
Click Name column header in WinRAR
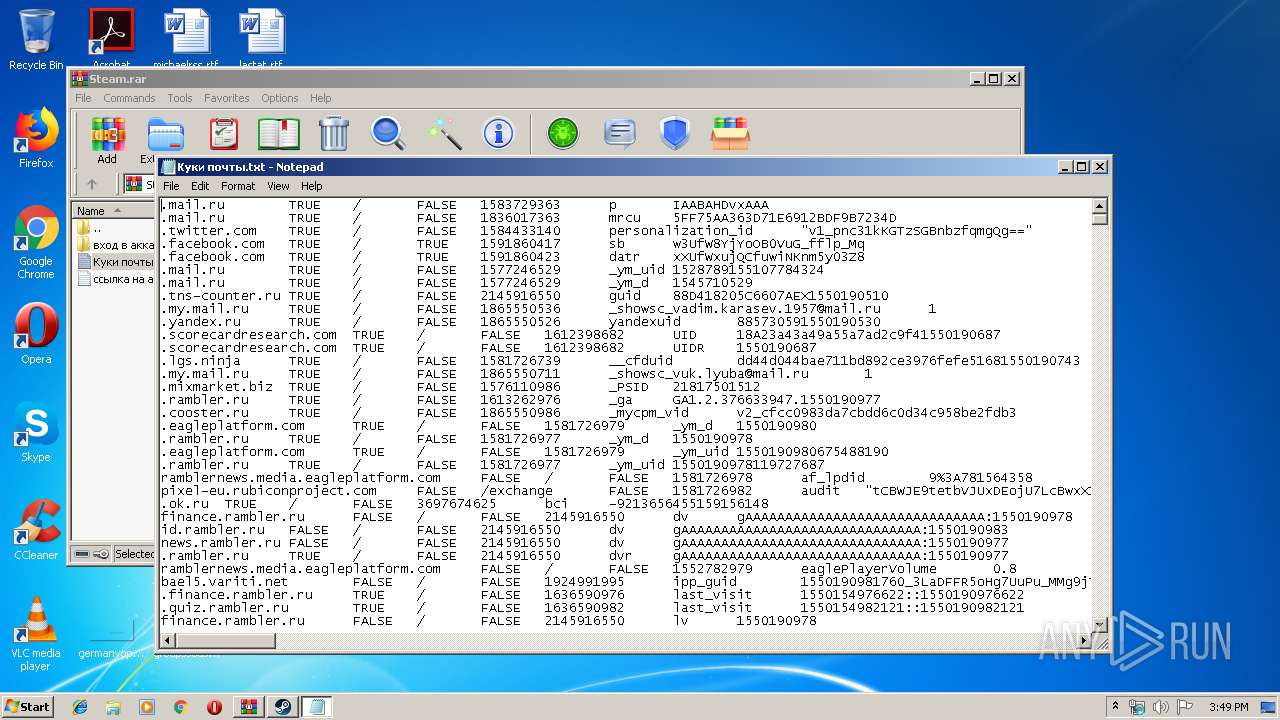pos(112,211)
